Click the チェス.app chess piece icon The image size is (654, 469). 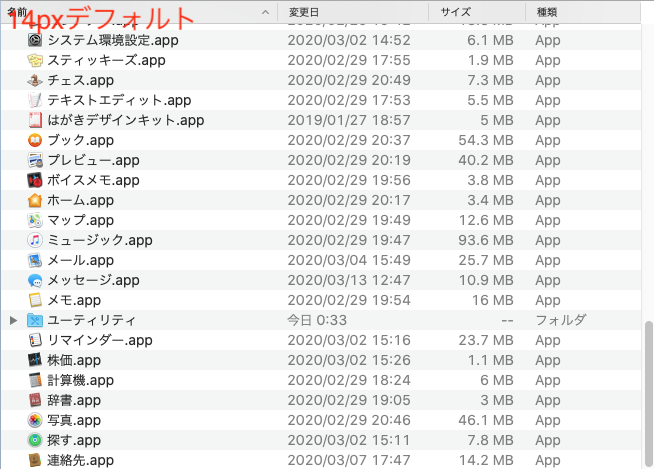(35, 80)
